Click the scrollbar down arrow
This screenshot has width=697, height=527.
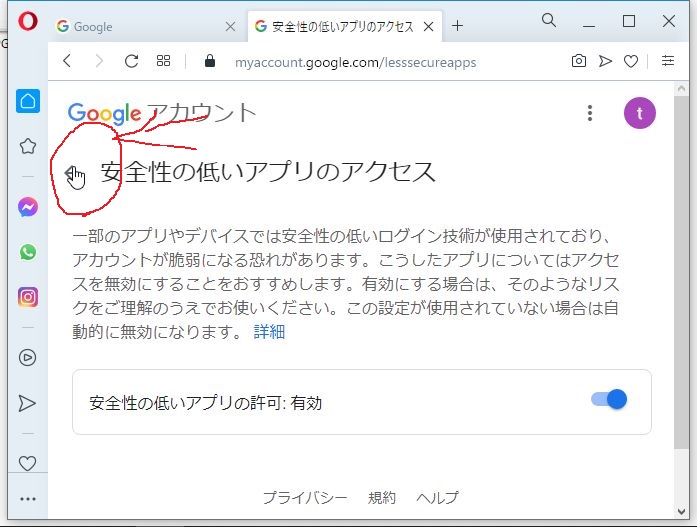point(681,511)
